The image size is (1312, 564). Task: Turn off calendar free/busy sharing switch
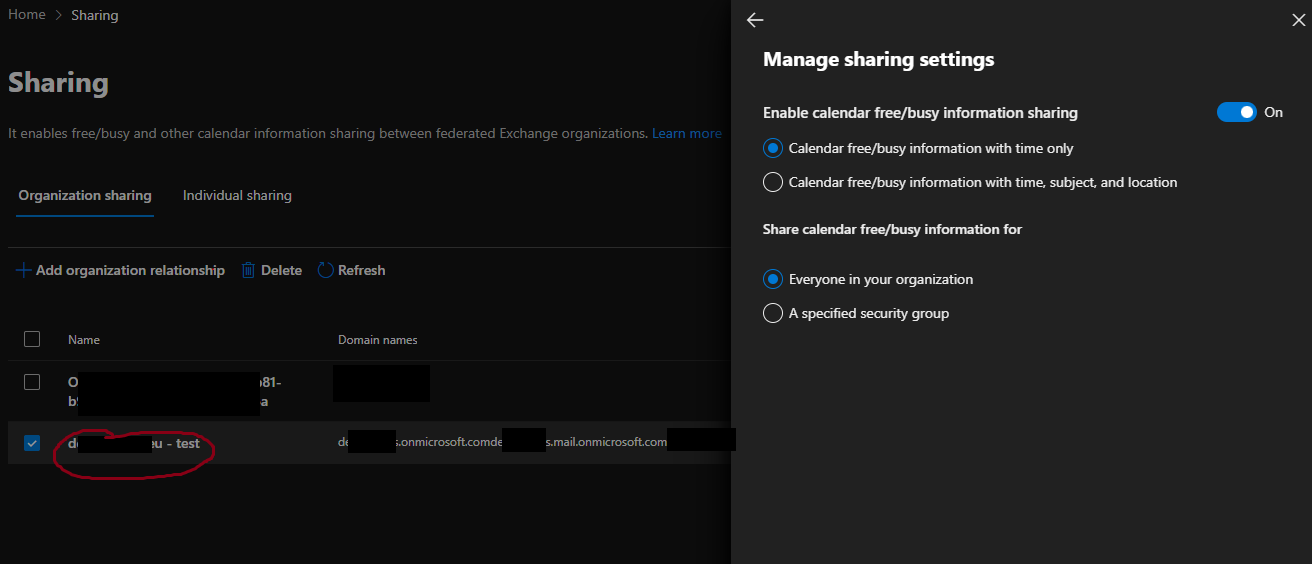[x=1237, y=112]
